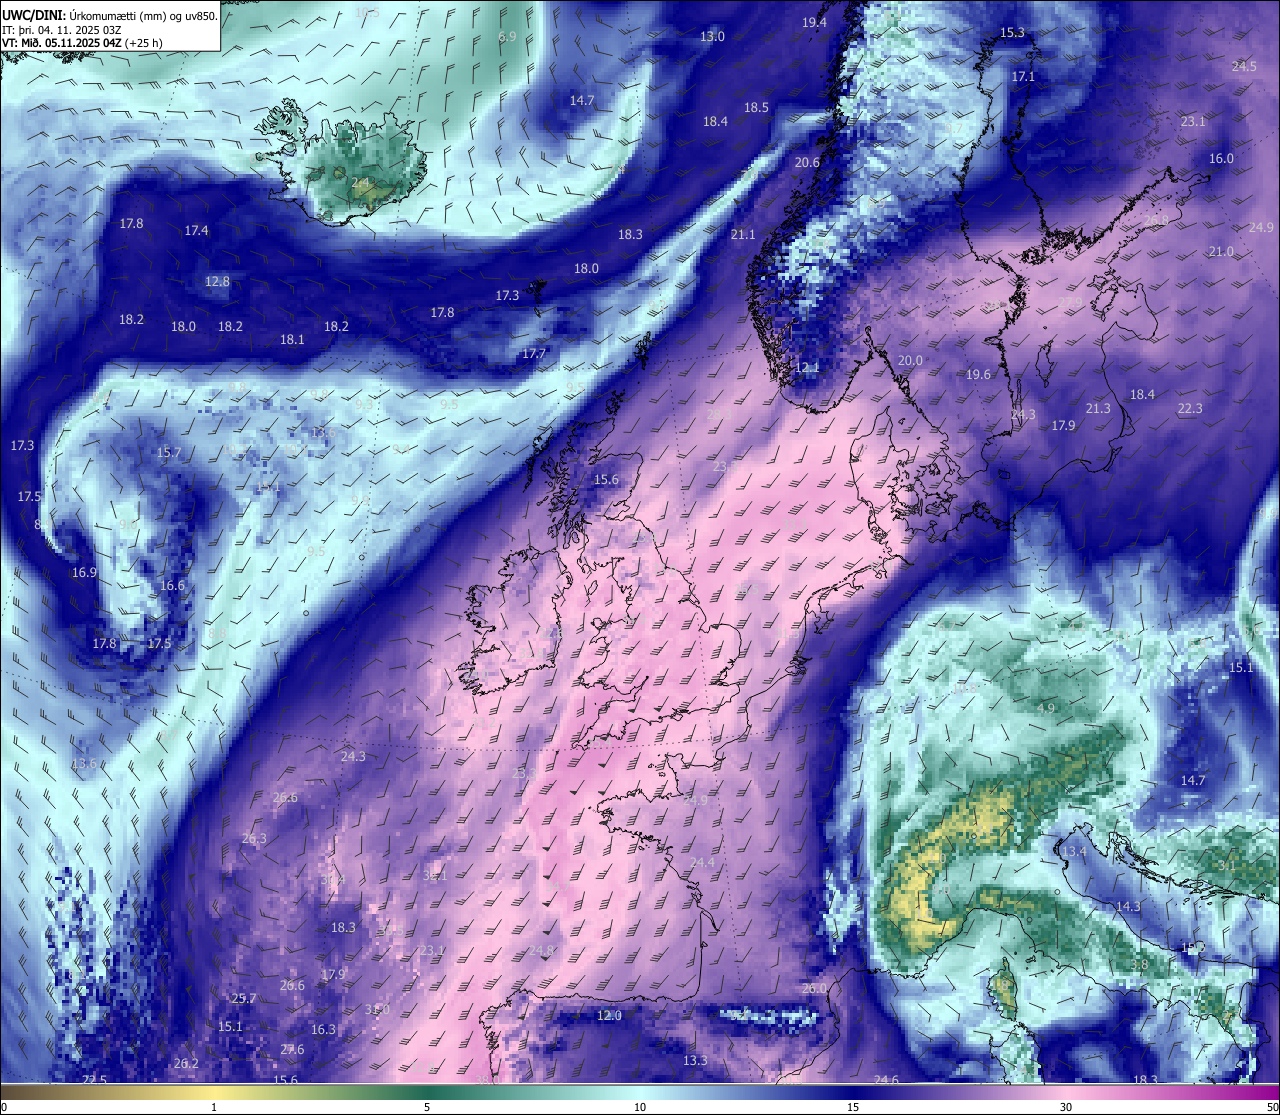Click the value 18.1 on the map
The width and height of the screenshot is (1280, 1115).
coord(292,339)
